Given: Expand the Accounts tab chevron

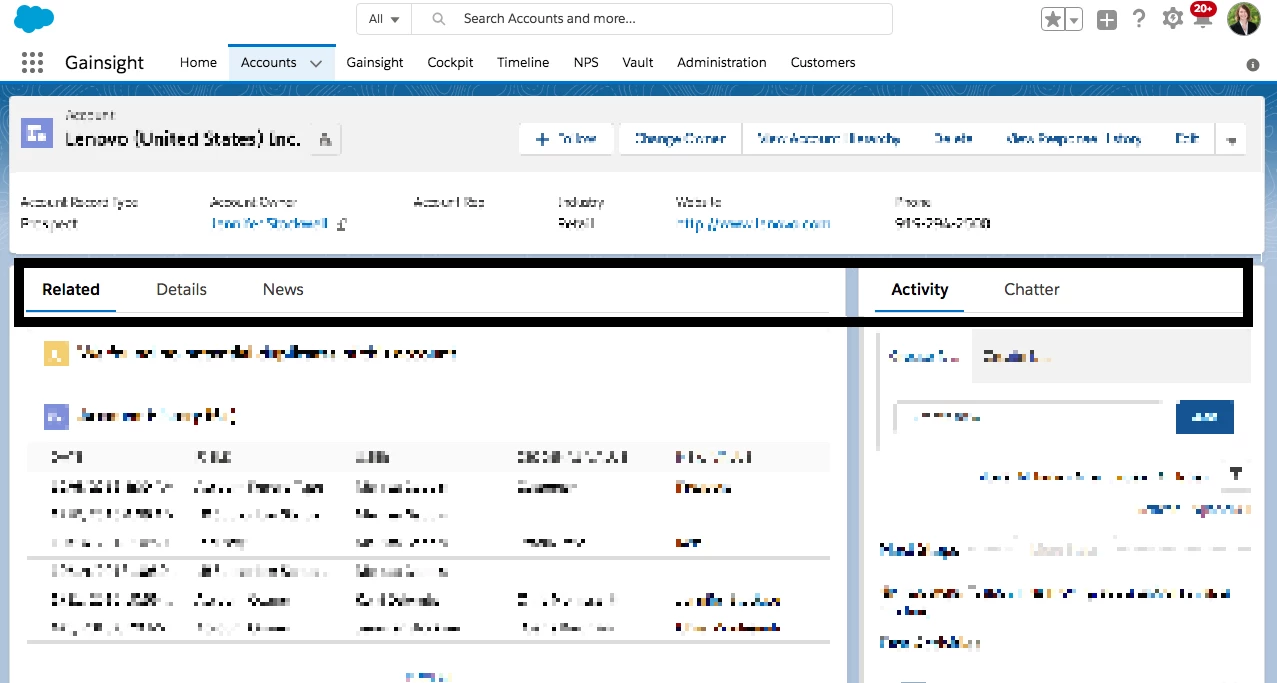Looking at the screenshot, I should [x=316, y=63].
